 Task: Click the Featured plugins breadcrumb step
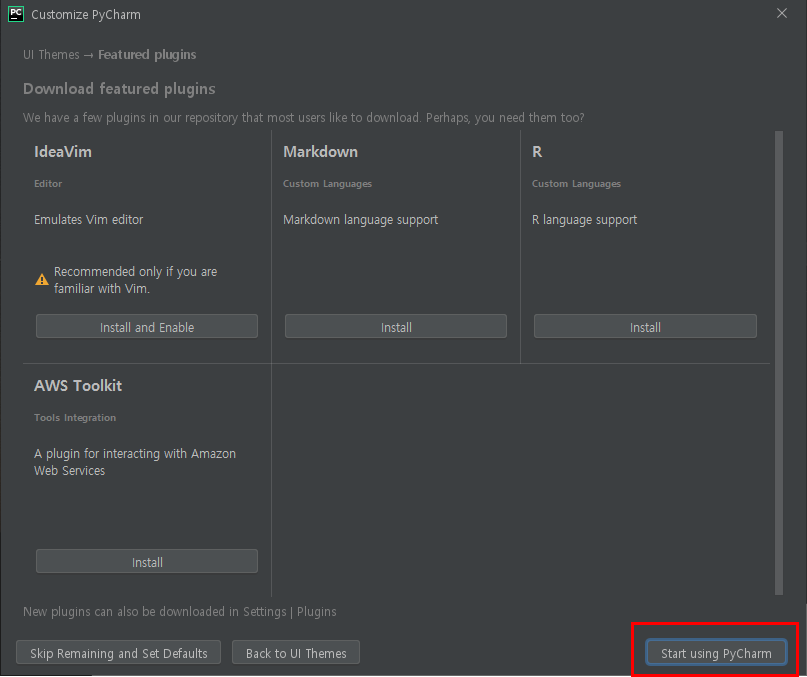pyautogui.click(x=147, y=55)
